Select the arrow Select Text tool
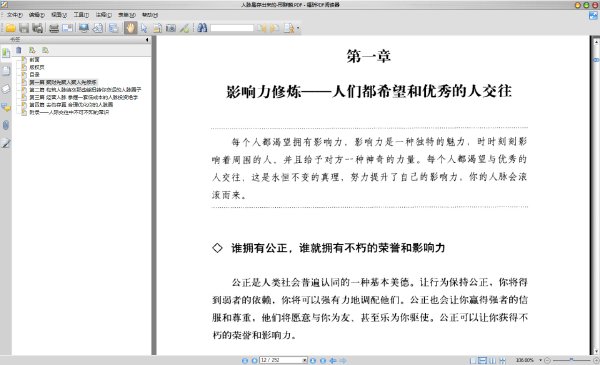 [144, 28]
